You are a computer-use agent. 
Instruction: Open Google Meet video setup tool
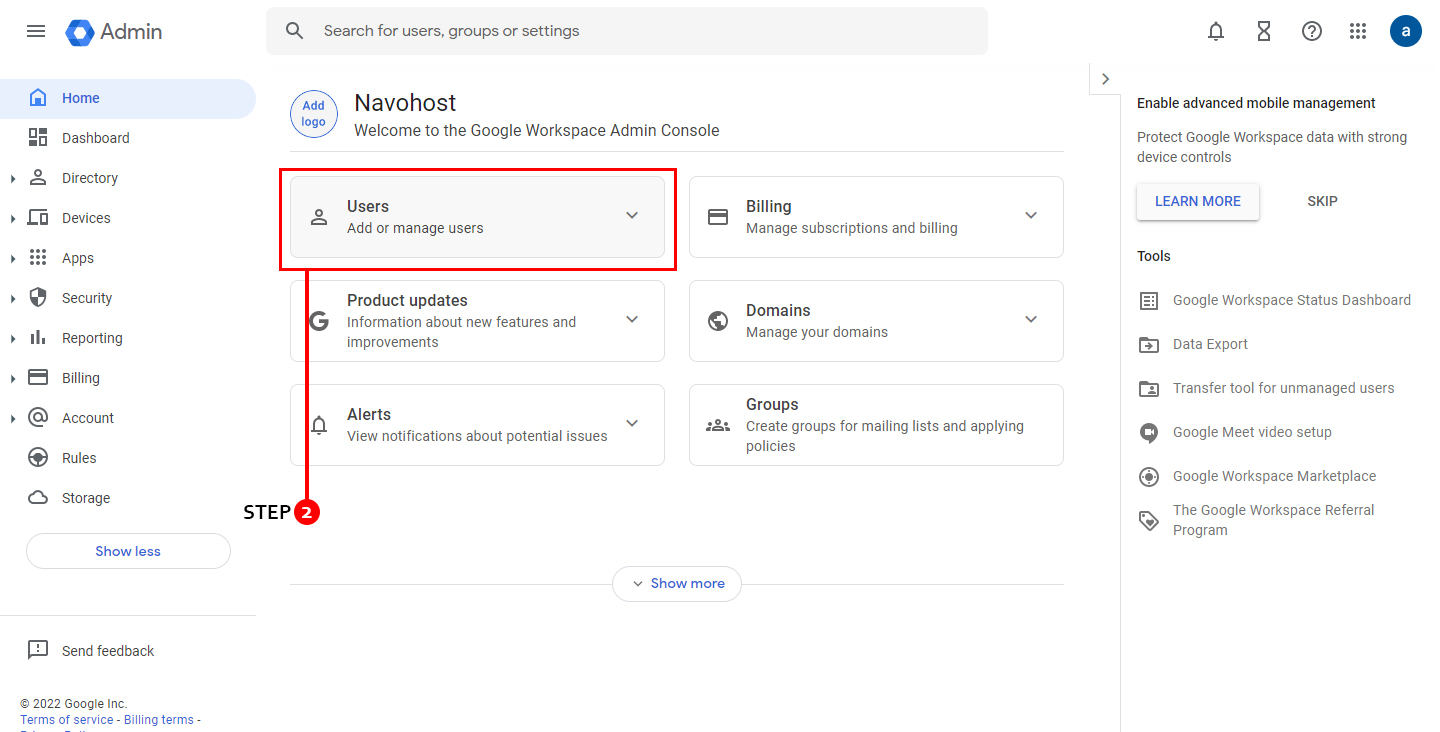click(1252, 432)
